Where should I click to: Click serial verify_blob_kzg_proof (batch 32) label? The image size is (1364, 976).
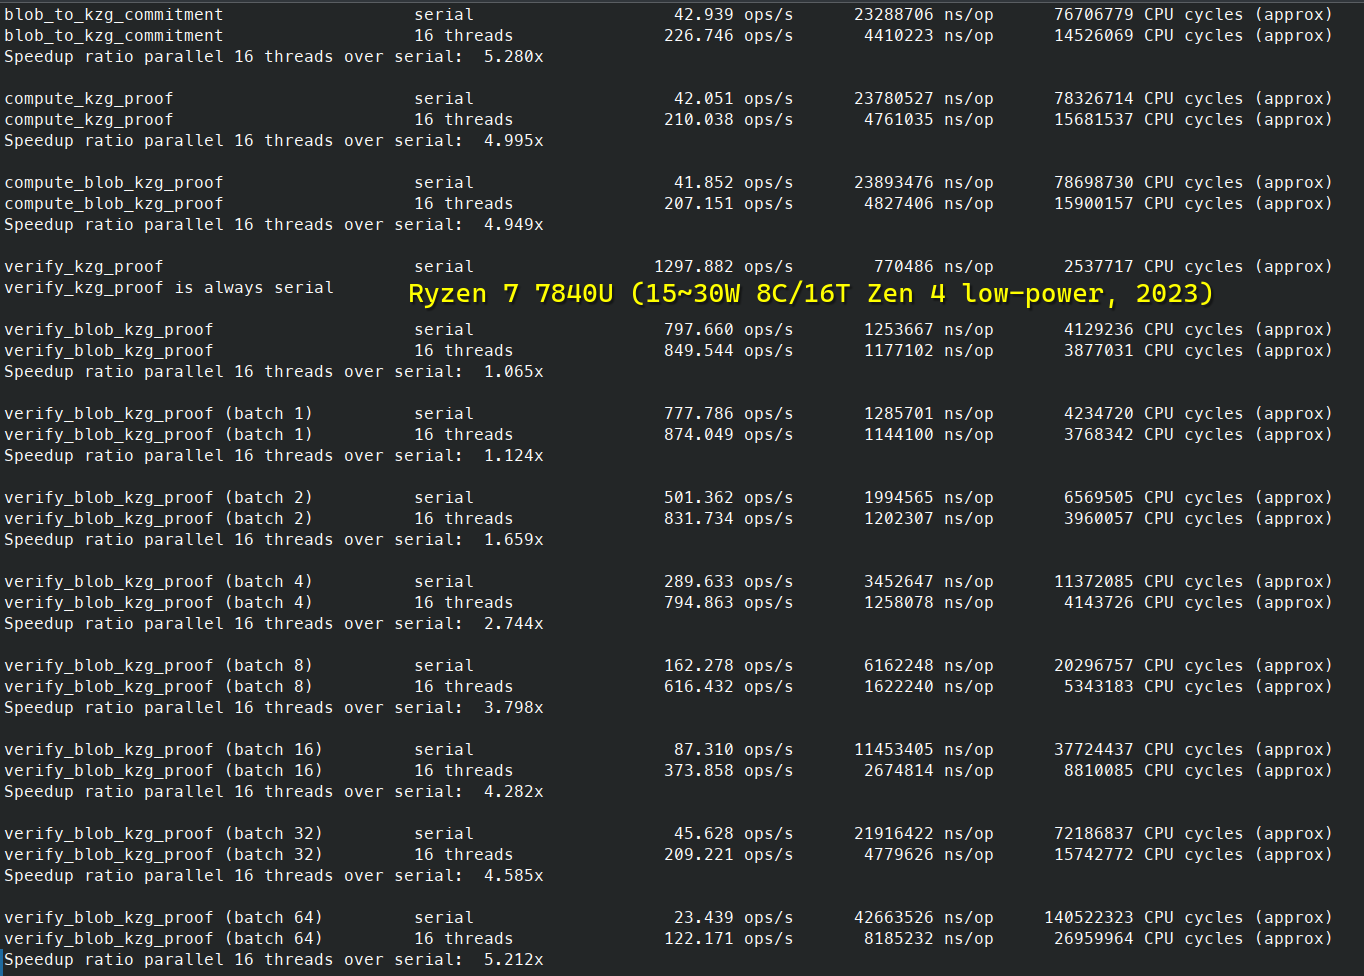[163, 834]
